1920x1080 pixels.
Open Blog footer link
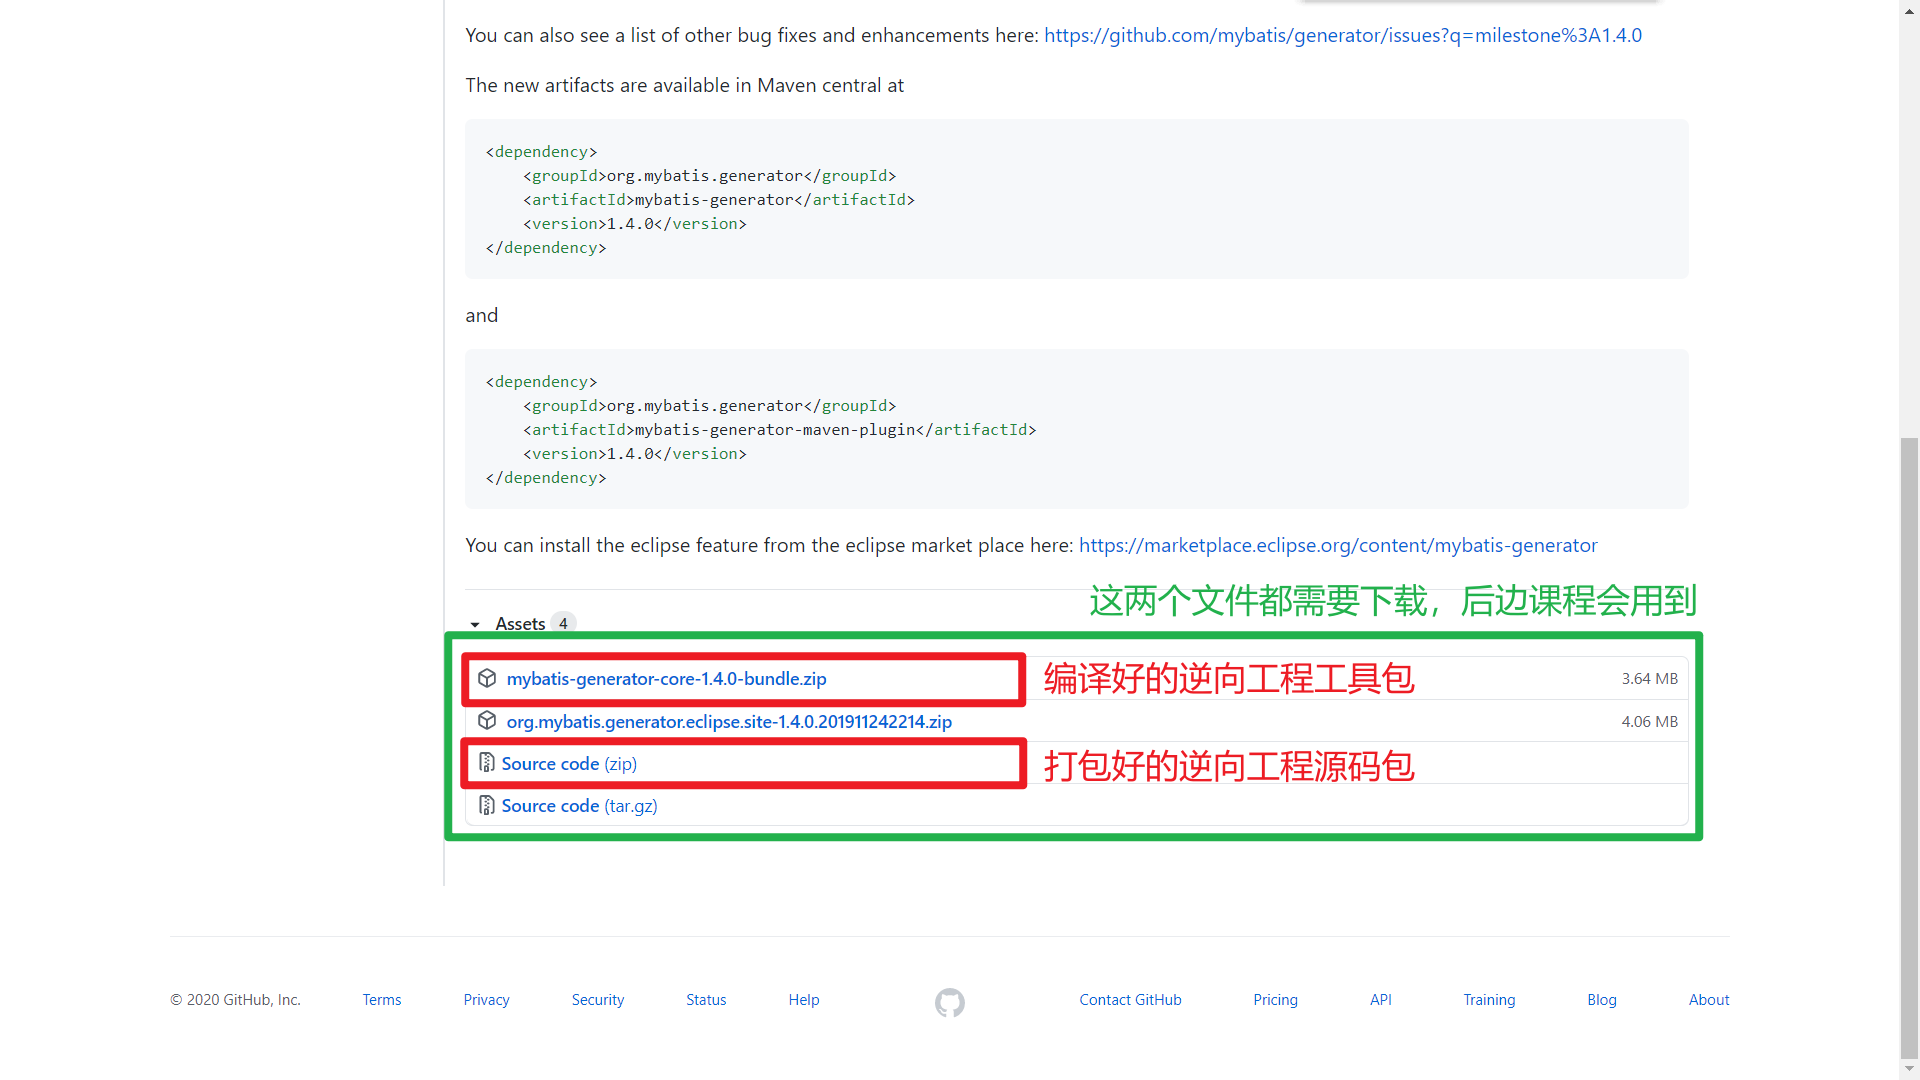[x=1602, y=1000]
